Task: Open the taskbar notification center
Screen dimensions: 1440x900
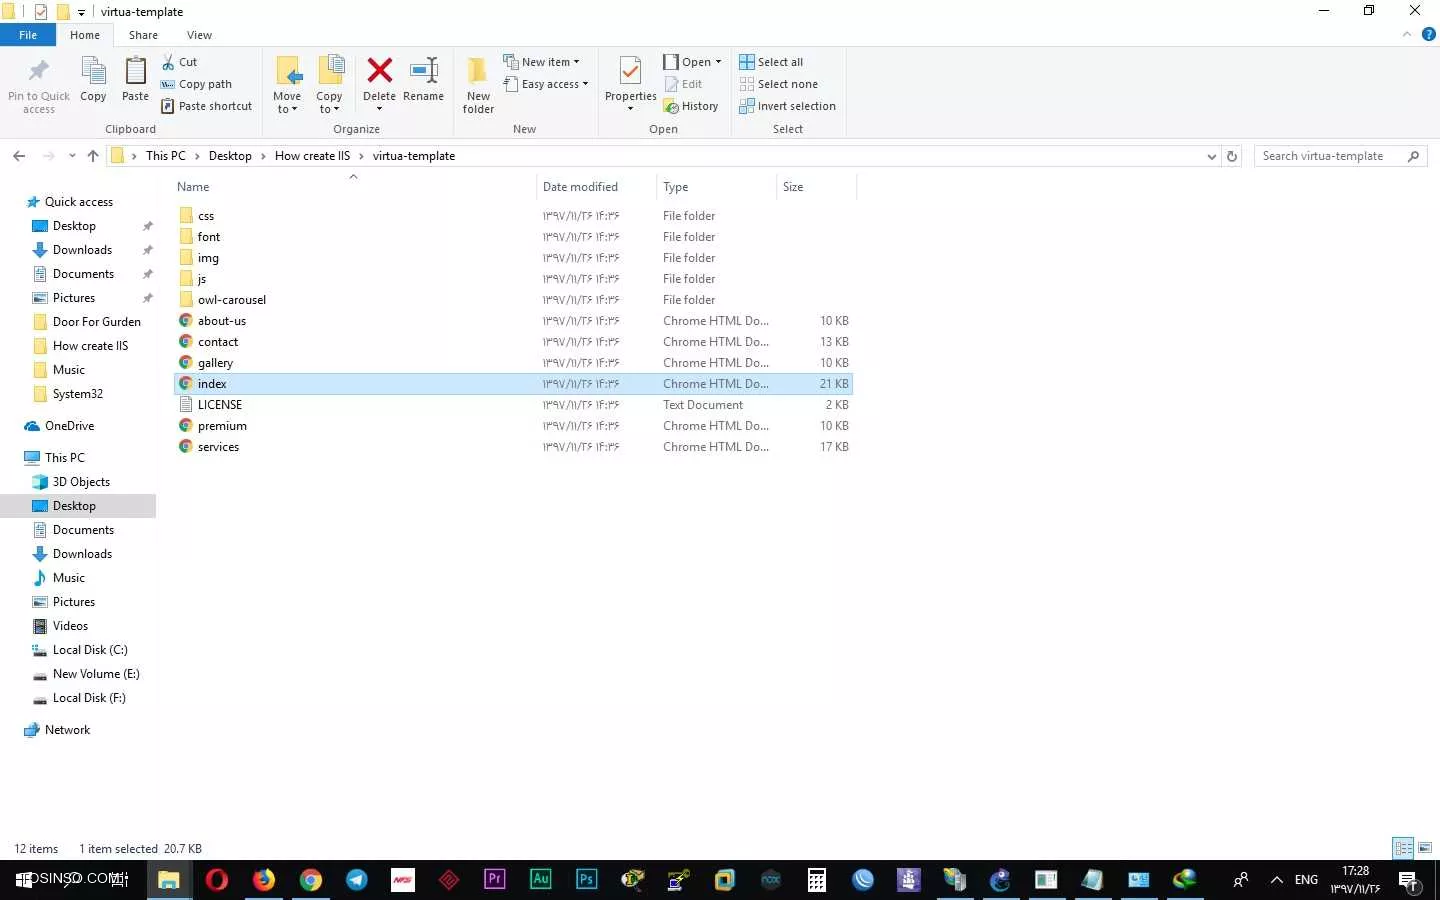Action: coord(1409,880)
